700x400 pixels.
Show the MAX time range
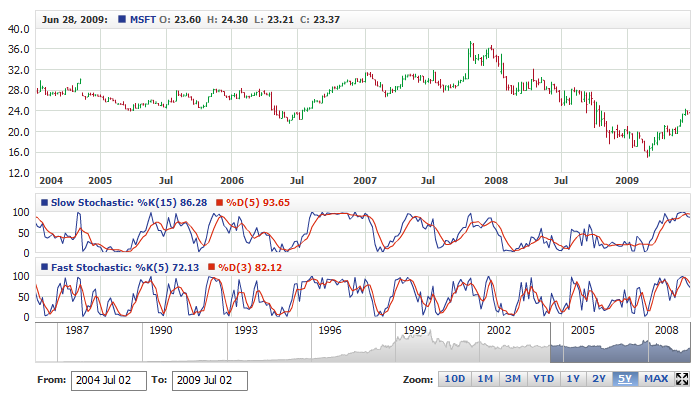[x=656, y=379]
